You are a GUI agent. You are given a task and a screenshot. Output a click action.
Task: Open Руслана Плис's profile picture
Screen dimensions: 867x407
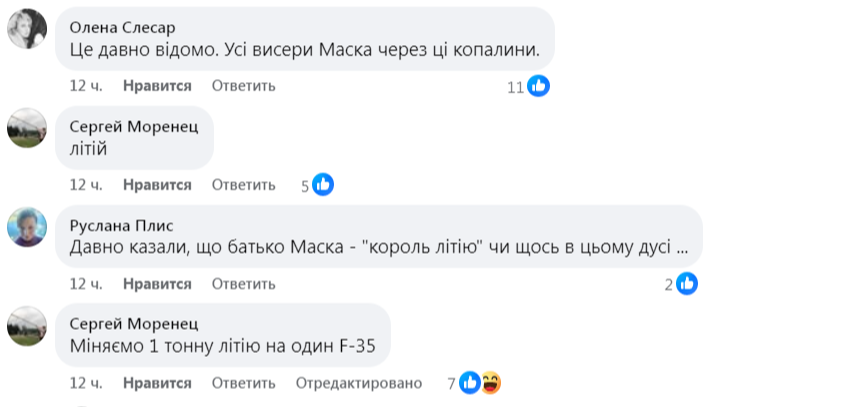pyautogui.click(x=27, y=226)
